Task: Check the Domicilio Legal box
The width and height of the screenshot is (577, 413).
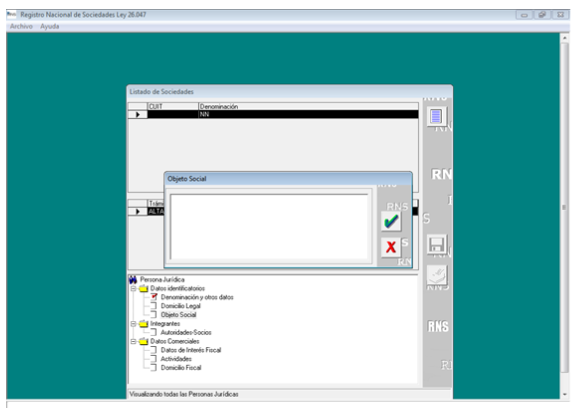Action: tap(154, 306)
